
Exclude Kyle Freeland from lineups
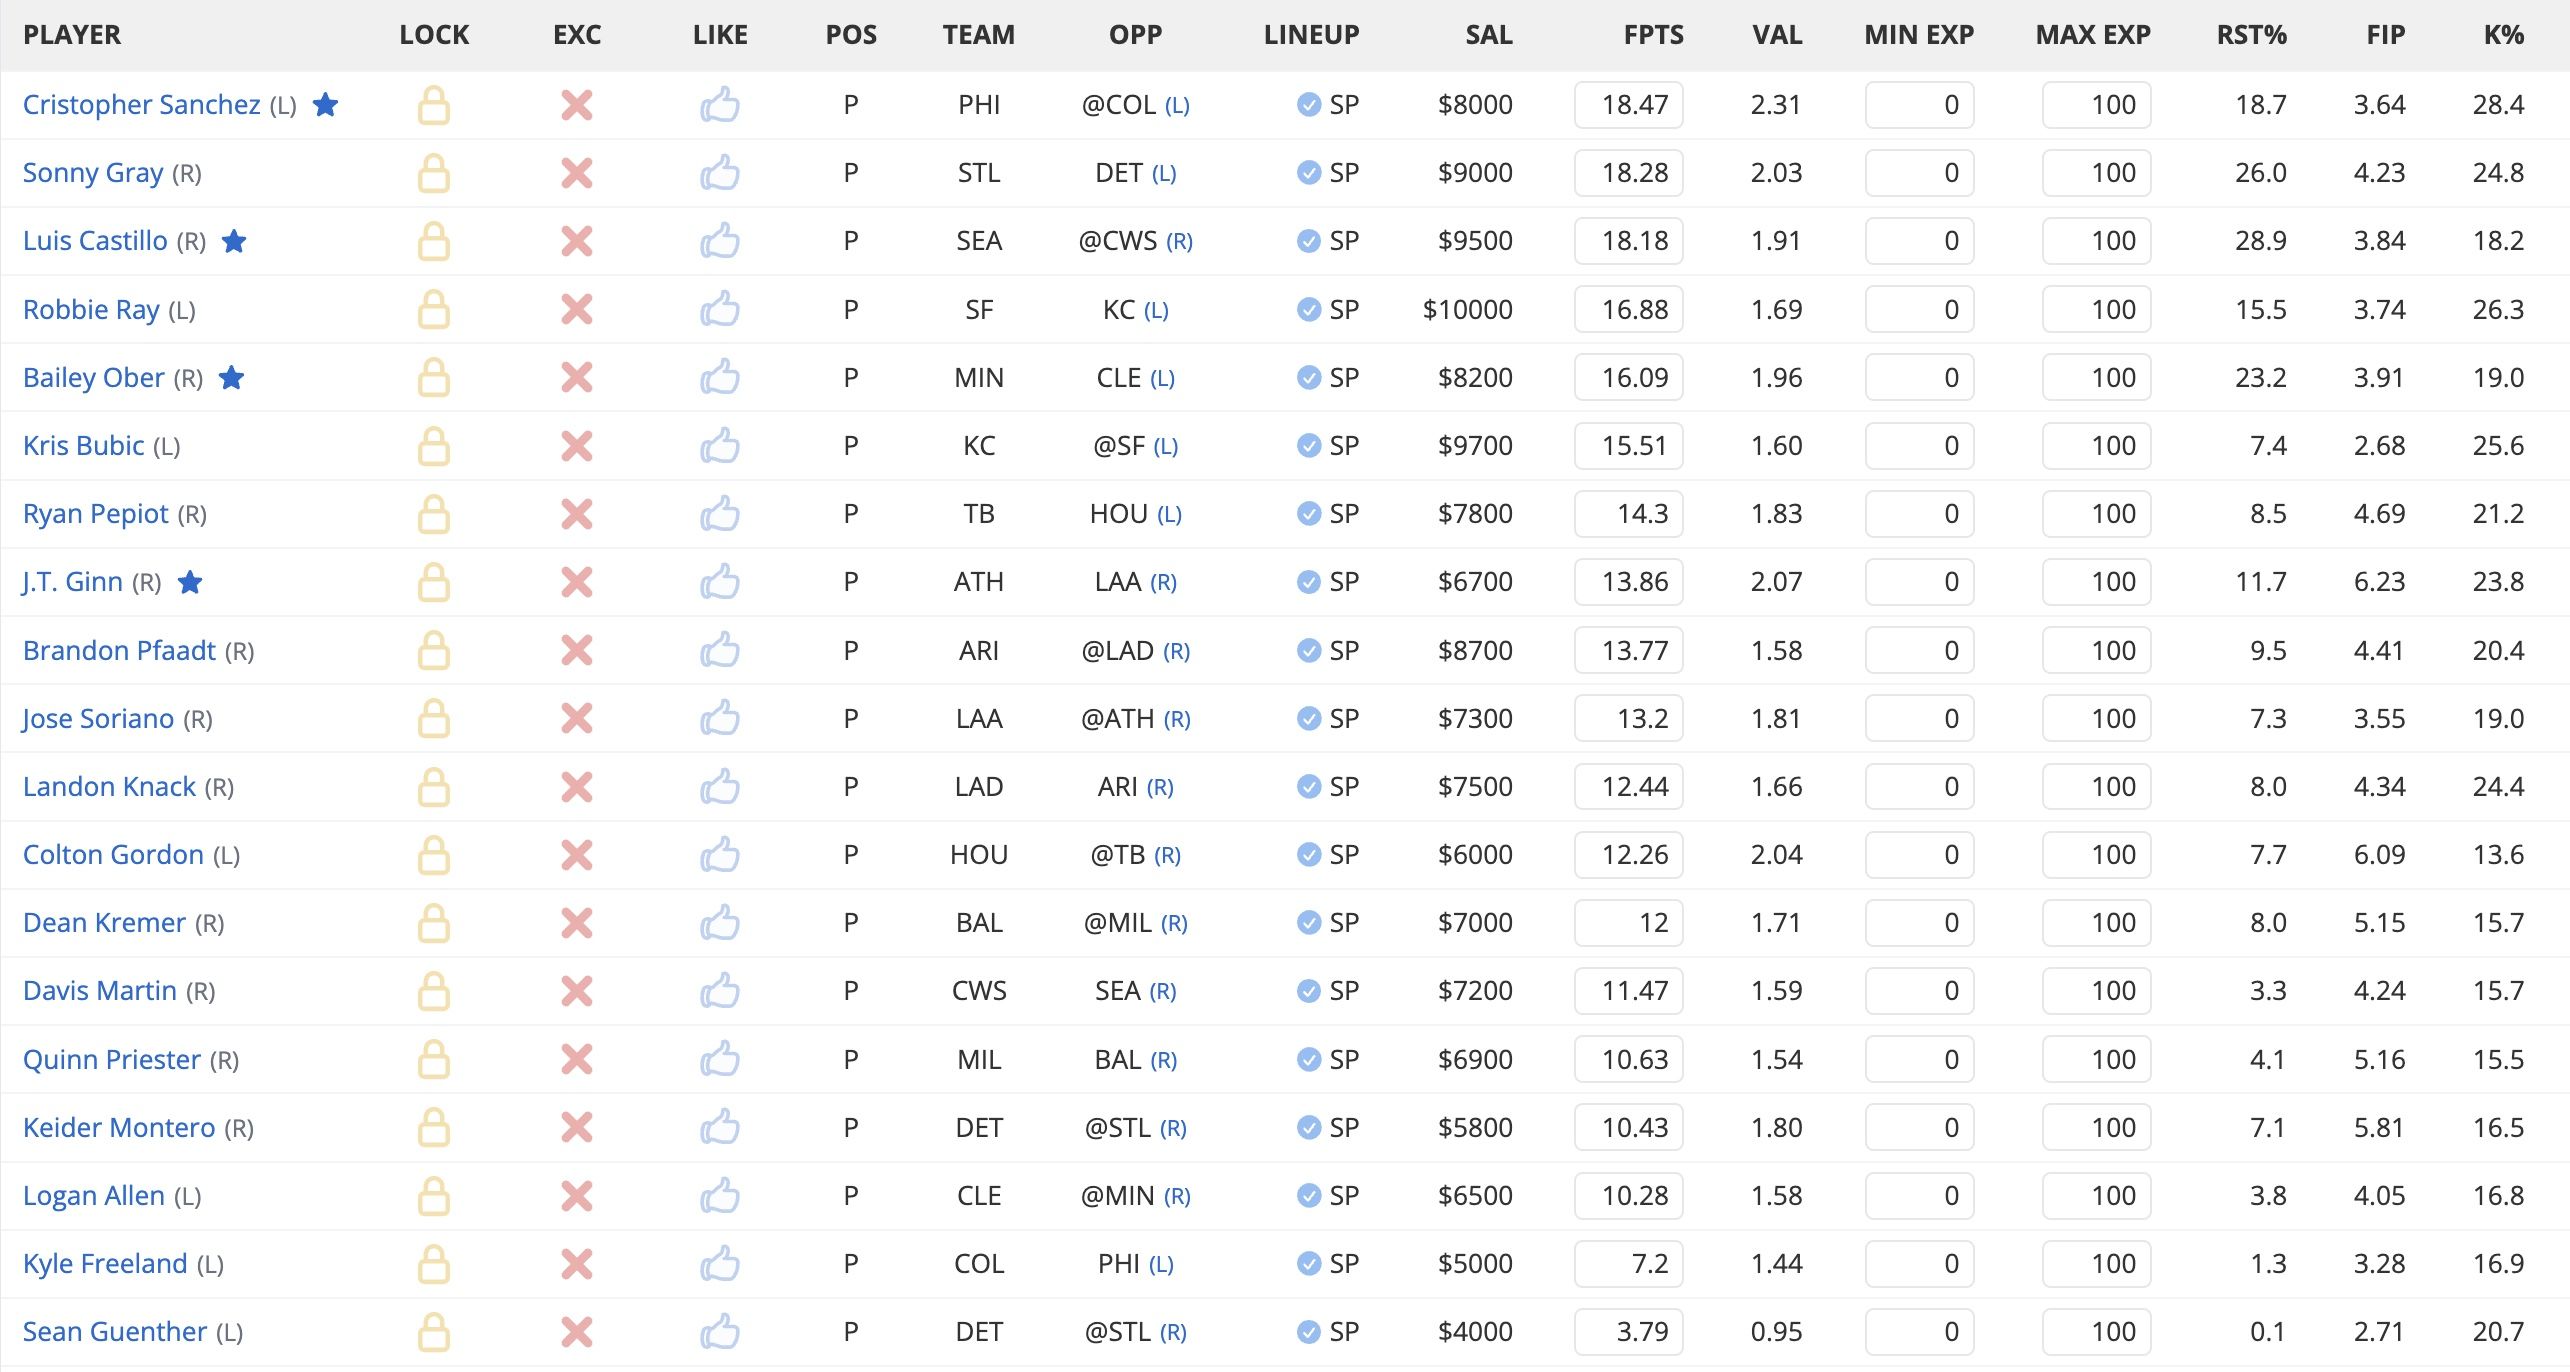[x=577, y=1264]
